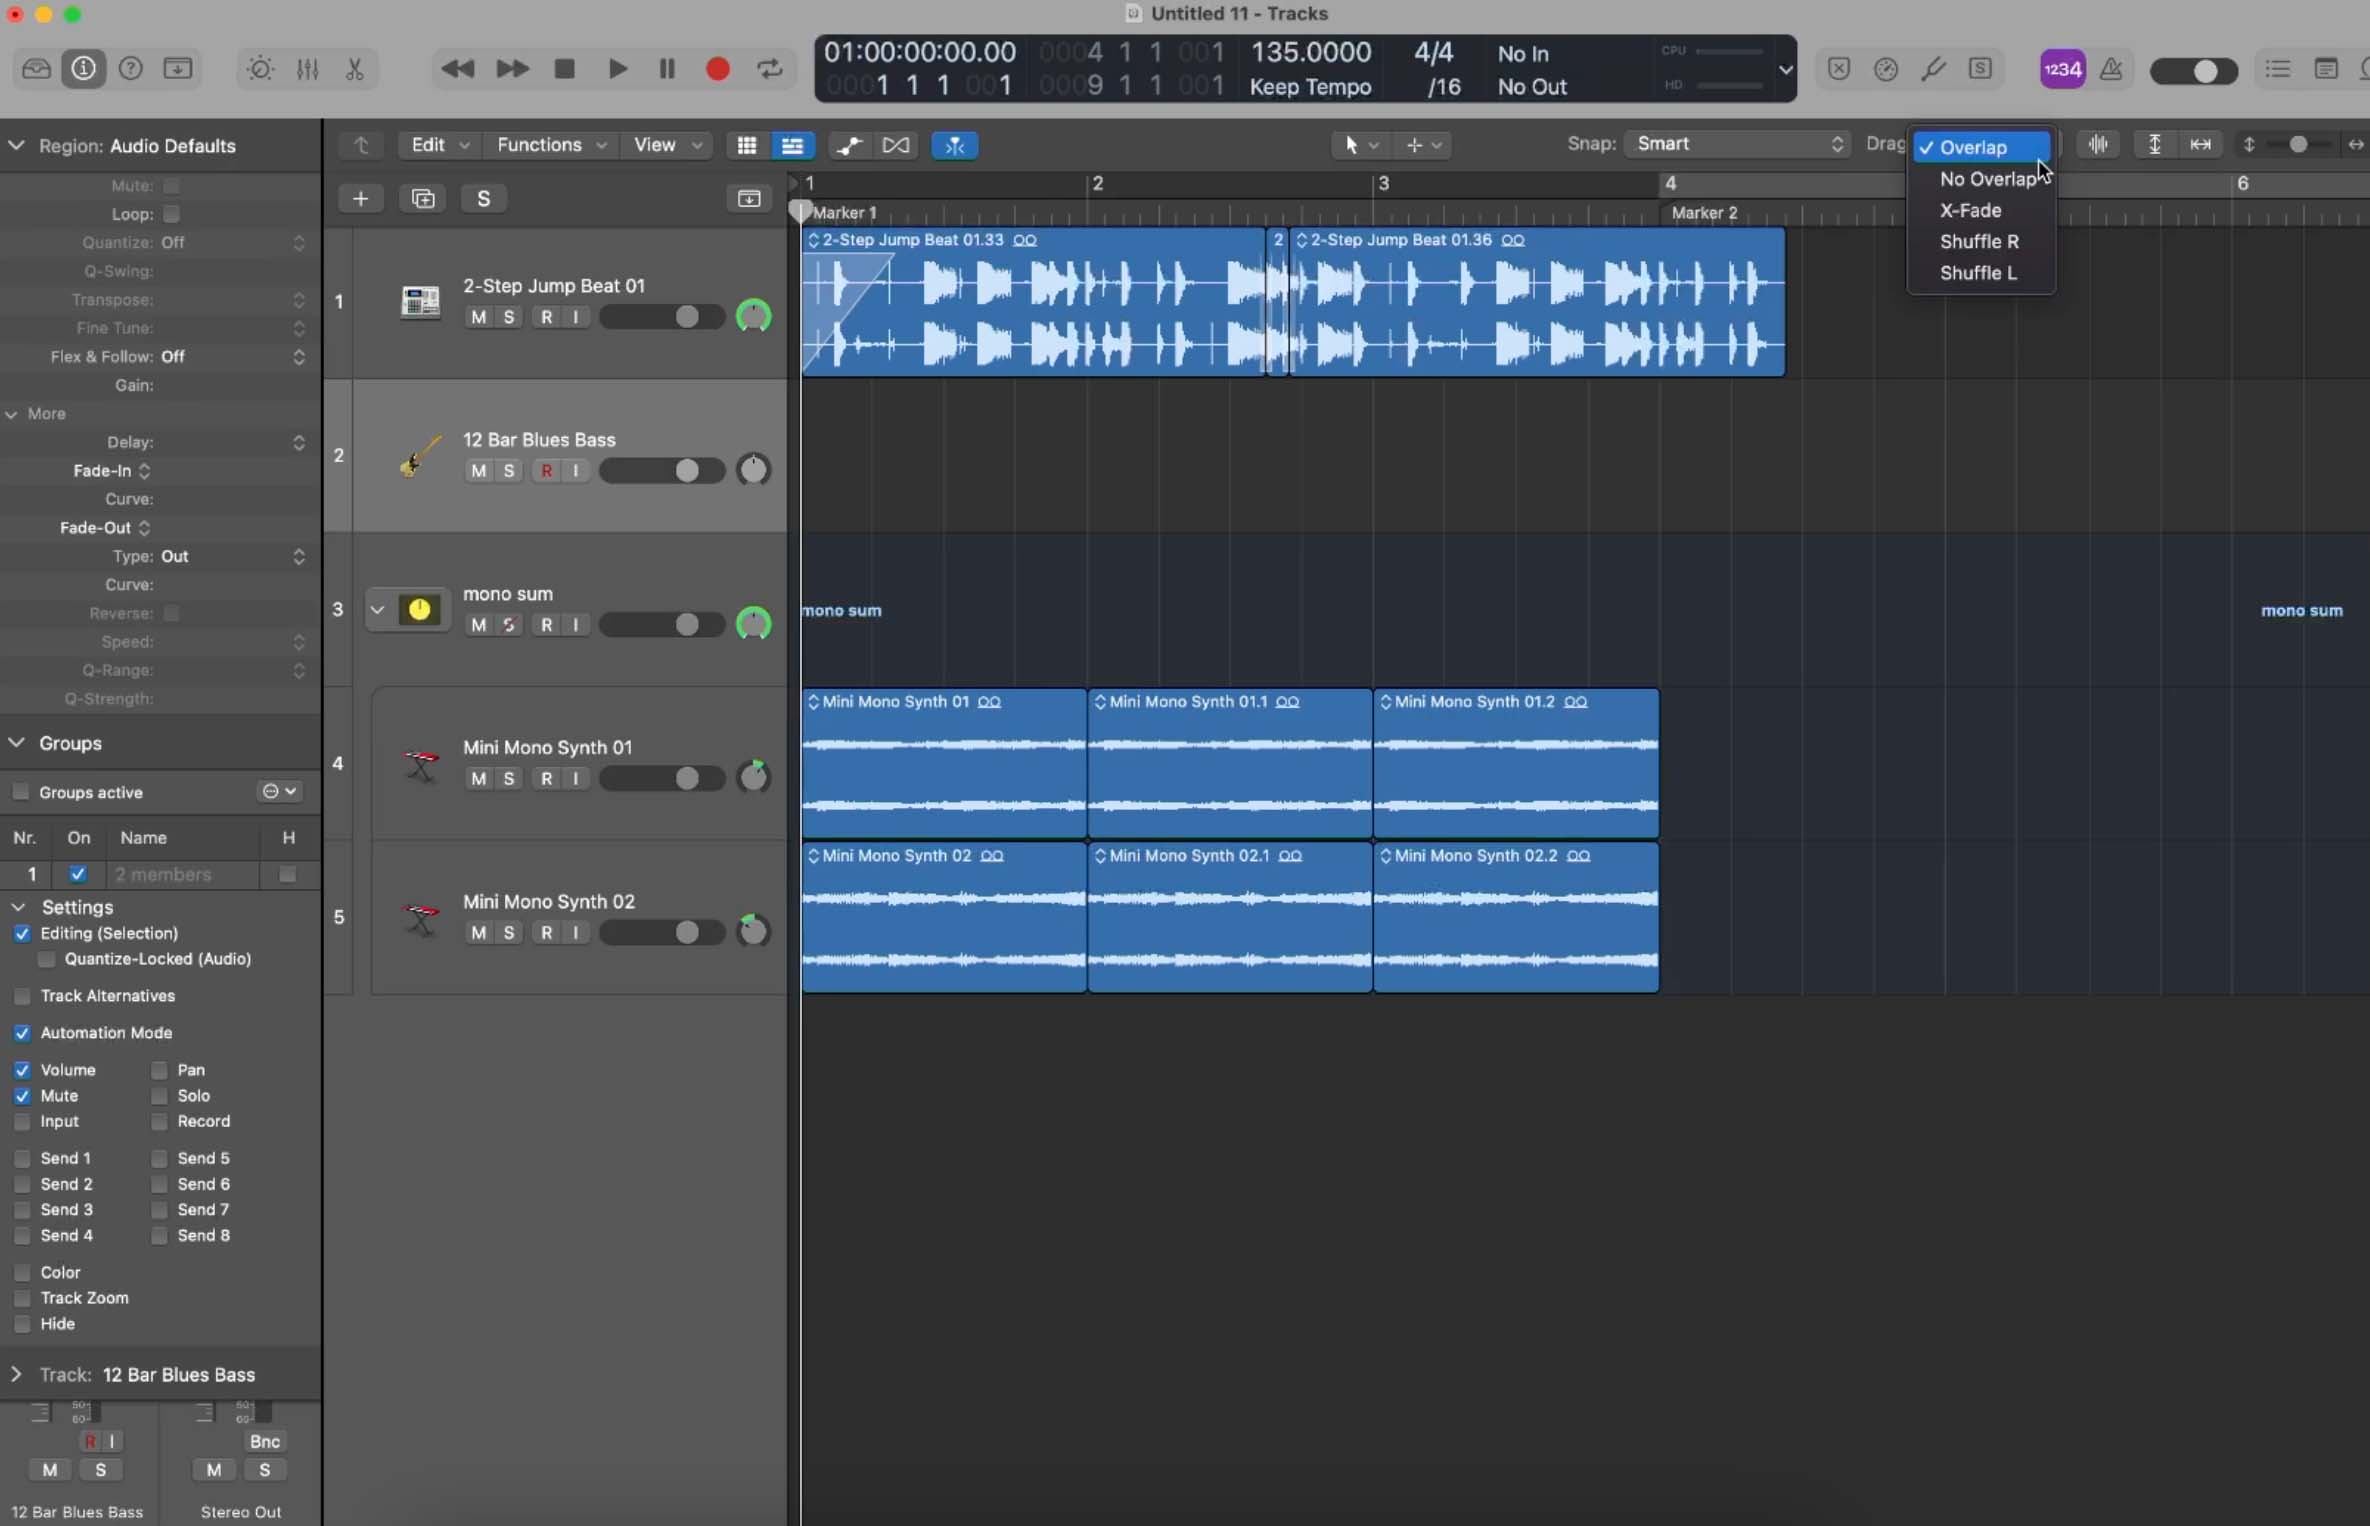This screenshot has width=2370, height=1526.
Task: Enable Quantize-Locked (Audio) checkbox
Action: (46, 959)
